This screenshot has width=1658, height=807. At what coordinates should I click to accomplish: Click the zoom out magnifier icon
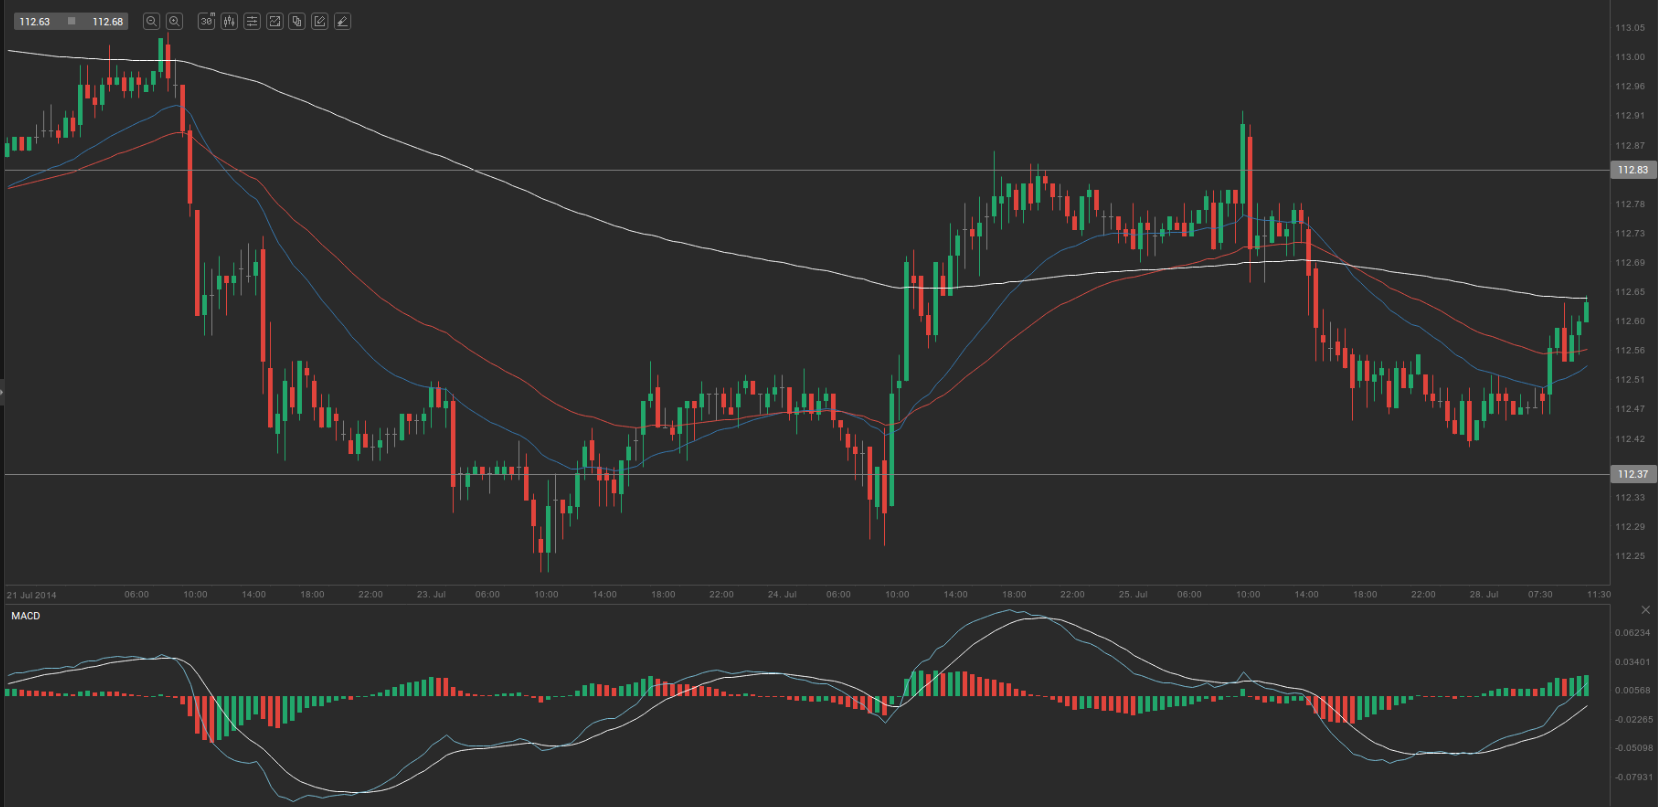click(x=151, y=21)
